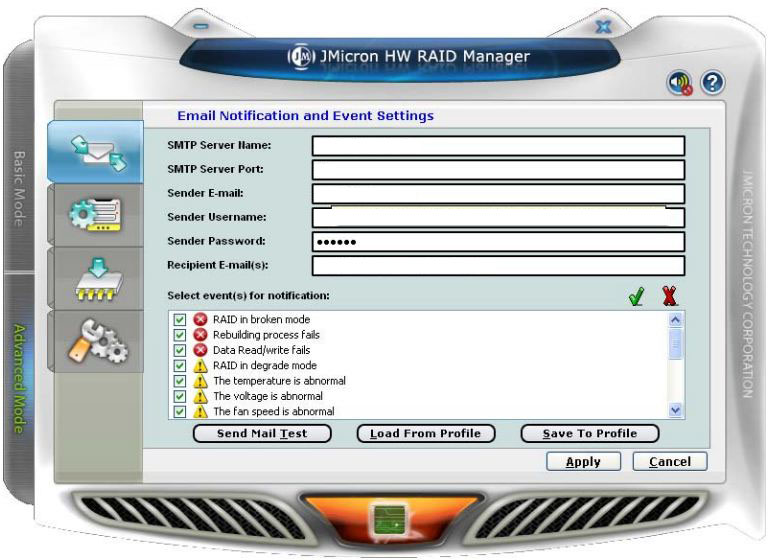Apply the email settings
Viewport: 771px width, 560px height.
pos(583,462)
